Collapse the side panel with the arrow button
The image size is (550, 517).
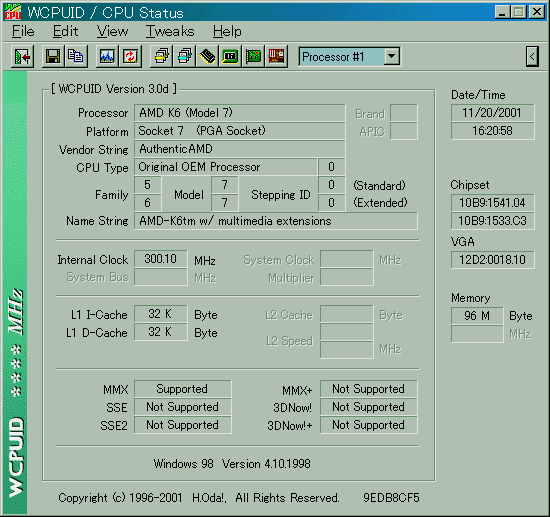pos(532,56)
